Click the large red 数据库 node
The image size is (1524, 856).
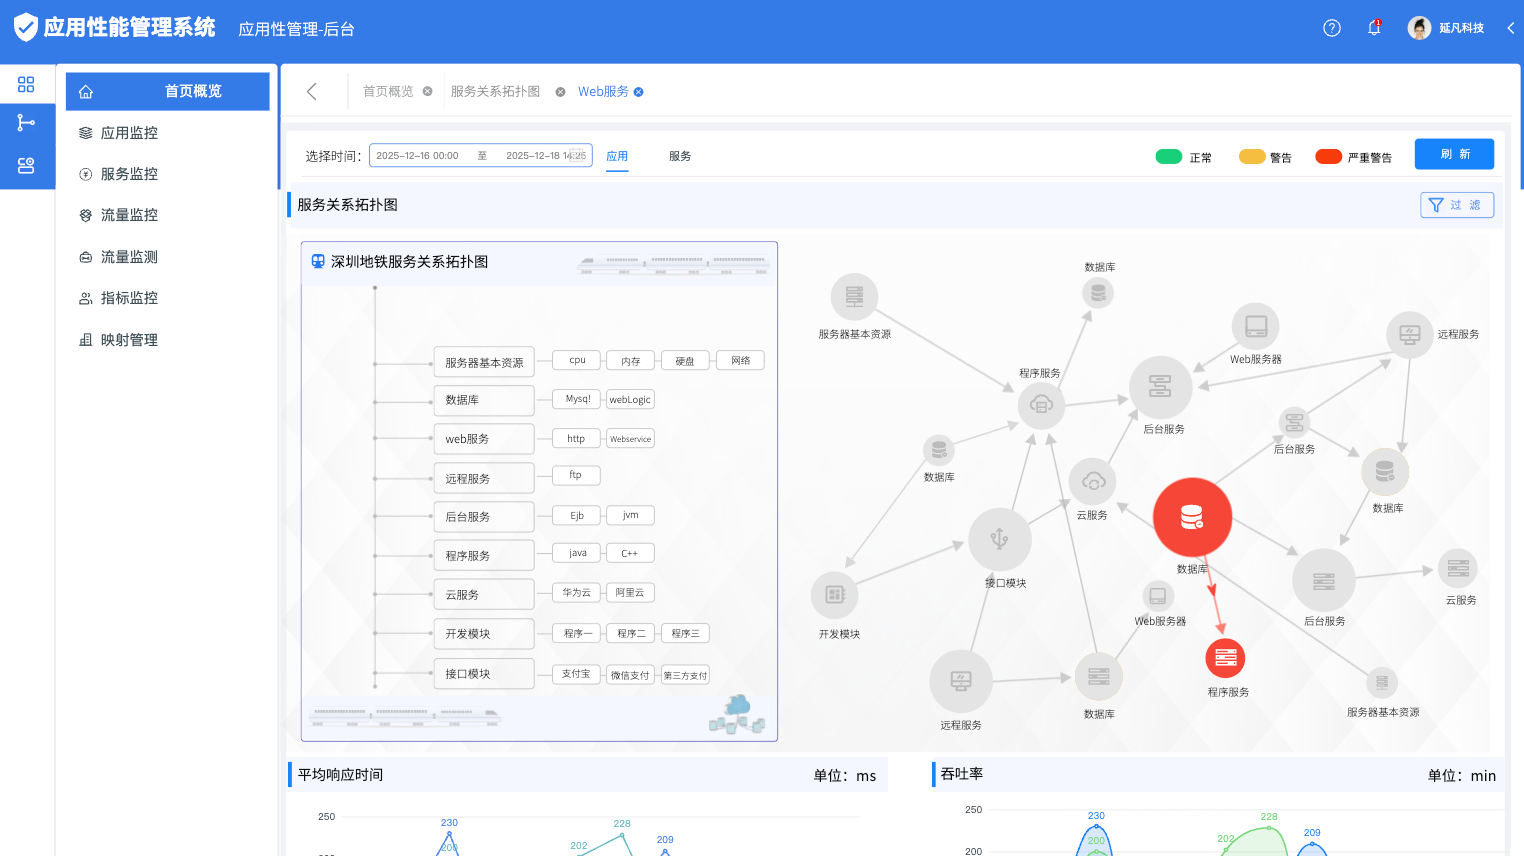click(x=1191, y=517)
